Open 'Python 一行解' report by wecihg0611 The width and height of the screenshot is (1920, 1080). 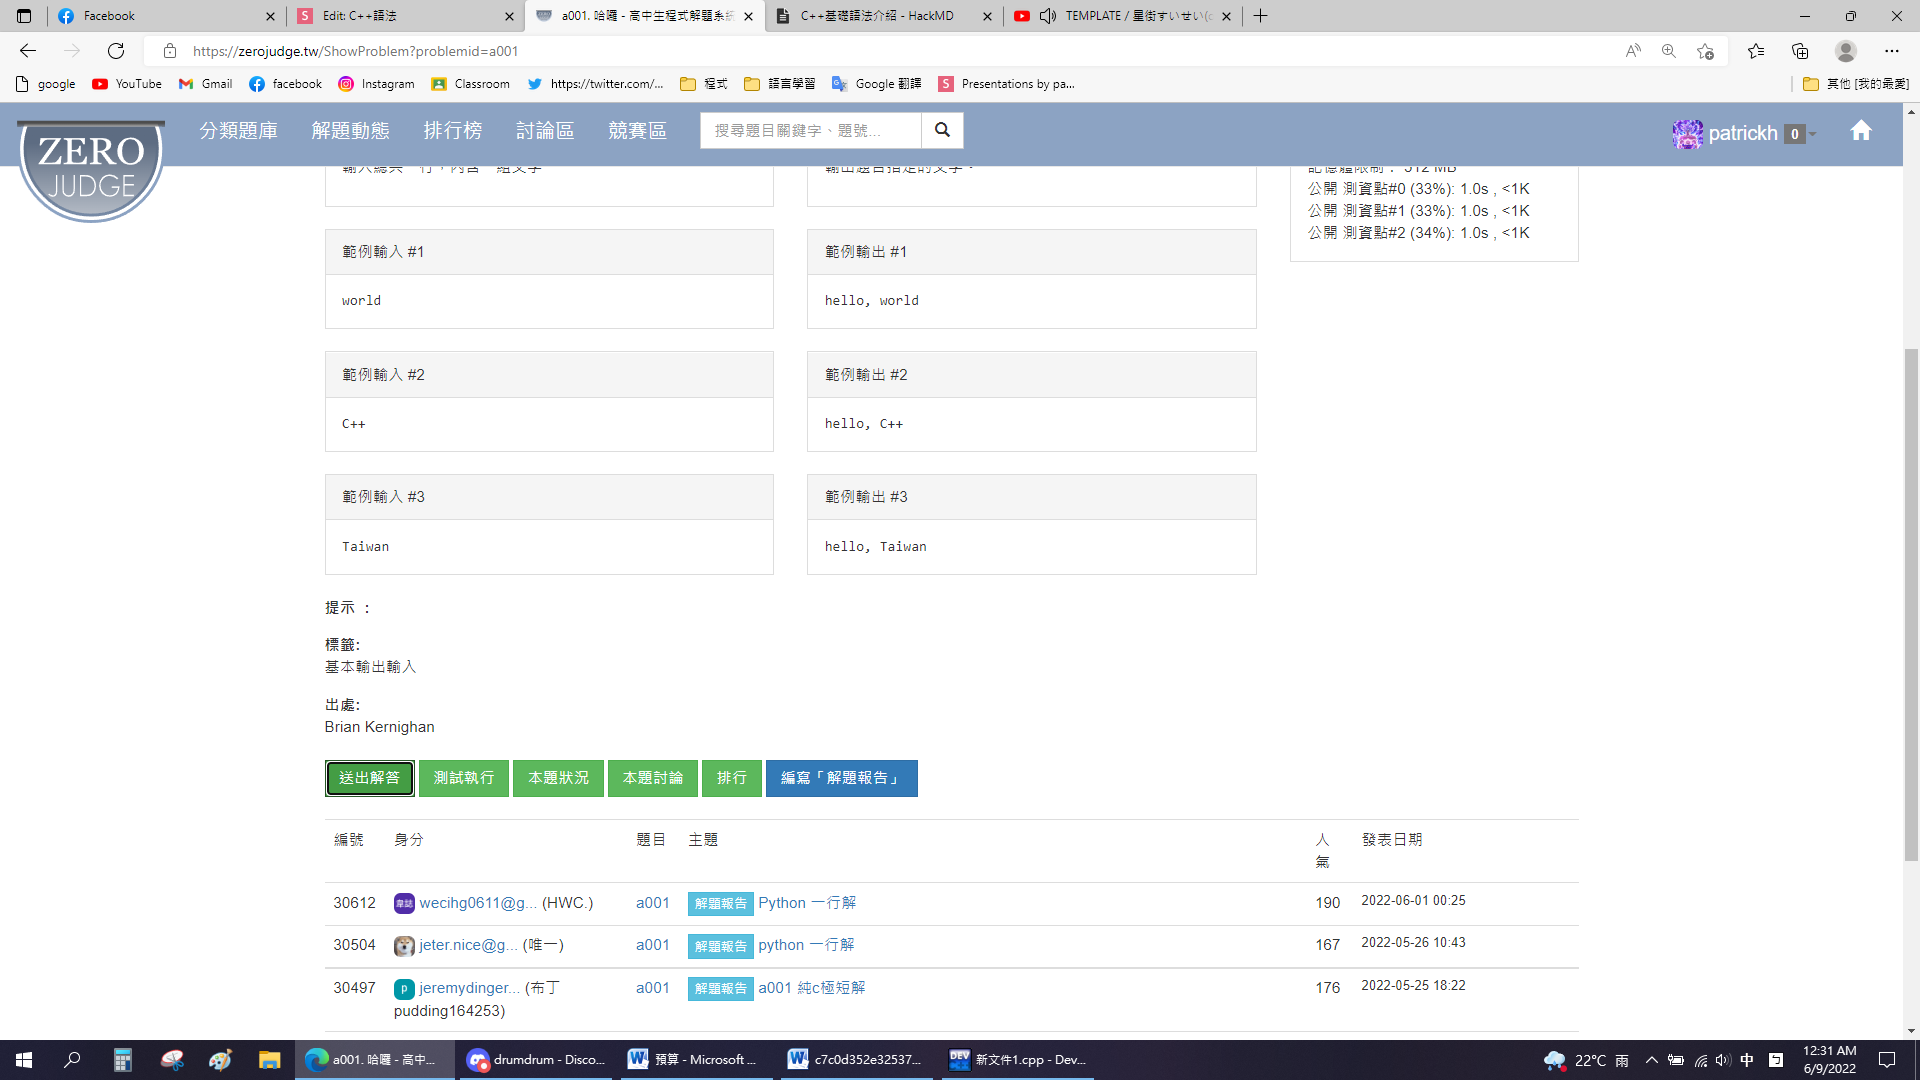coord(806,903)
